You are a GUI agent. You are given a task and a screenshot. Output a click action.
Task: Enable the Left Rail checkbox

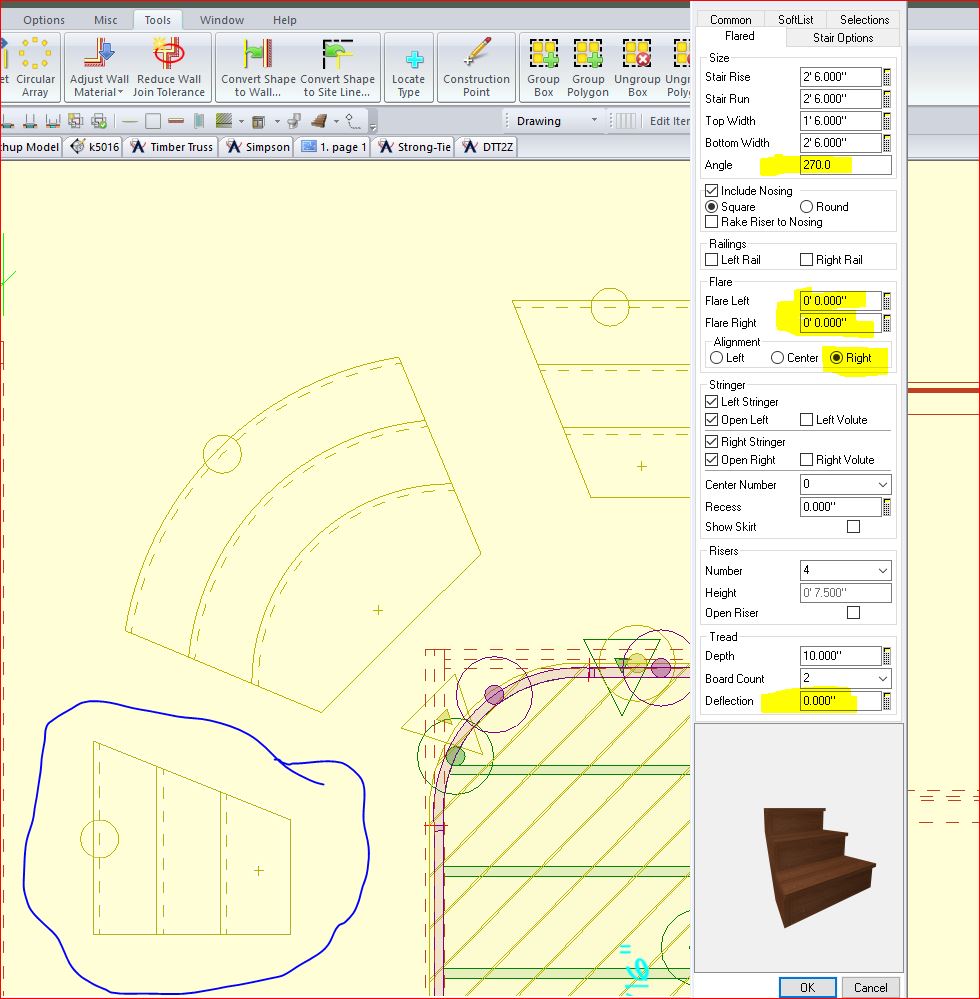[x=712, y=260]
